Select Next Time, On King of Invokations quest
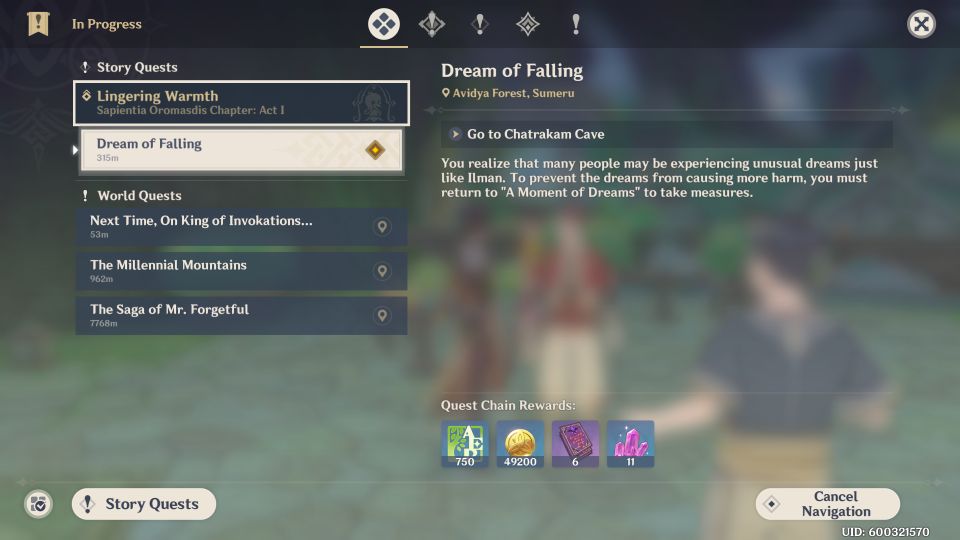This screenshot has height=540, width=960. [x=241, y=227]
